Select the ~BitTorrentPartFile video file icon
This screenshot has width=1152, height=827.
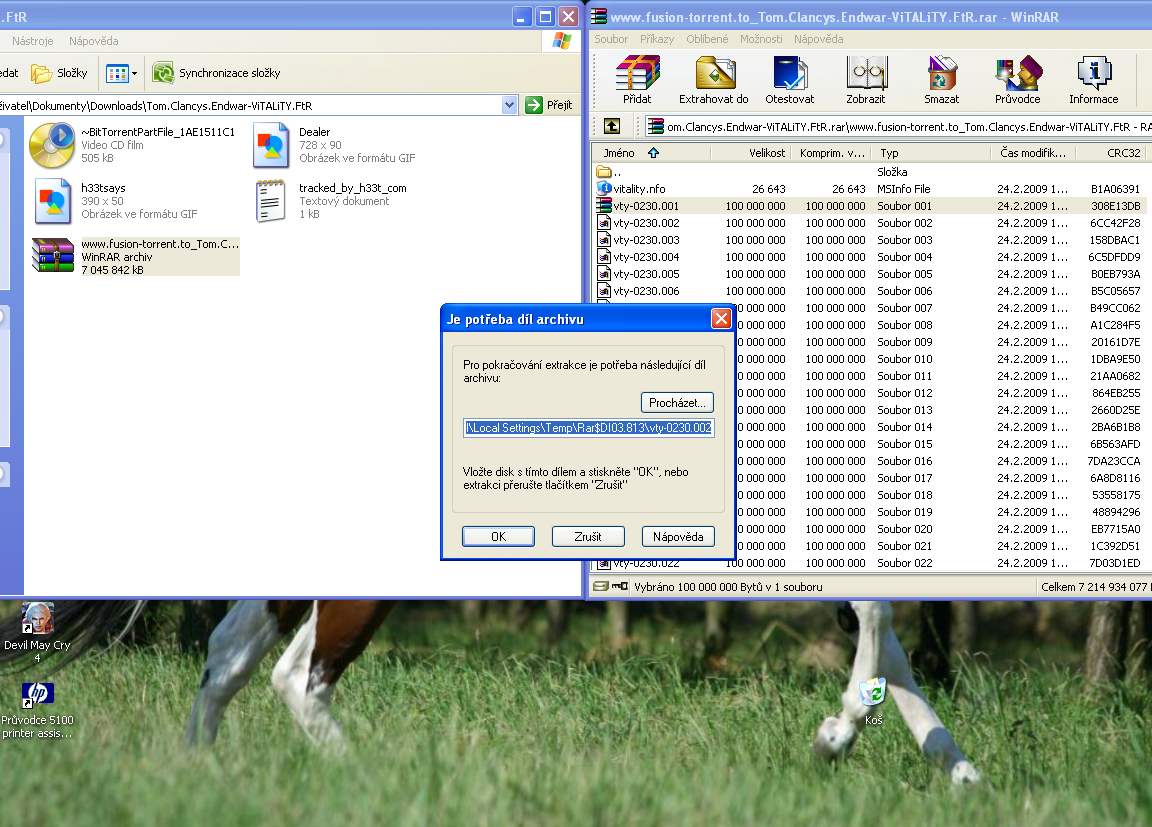click(51, 144)
